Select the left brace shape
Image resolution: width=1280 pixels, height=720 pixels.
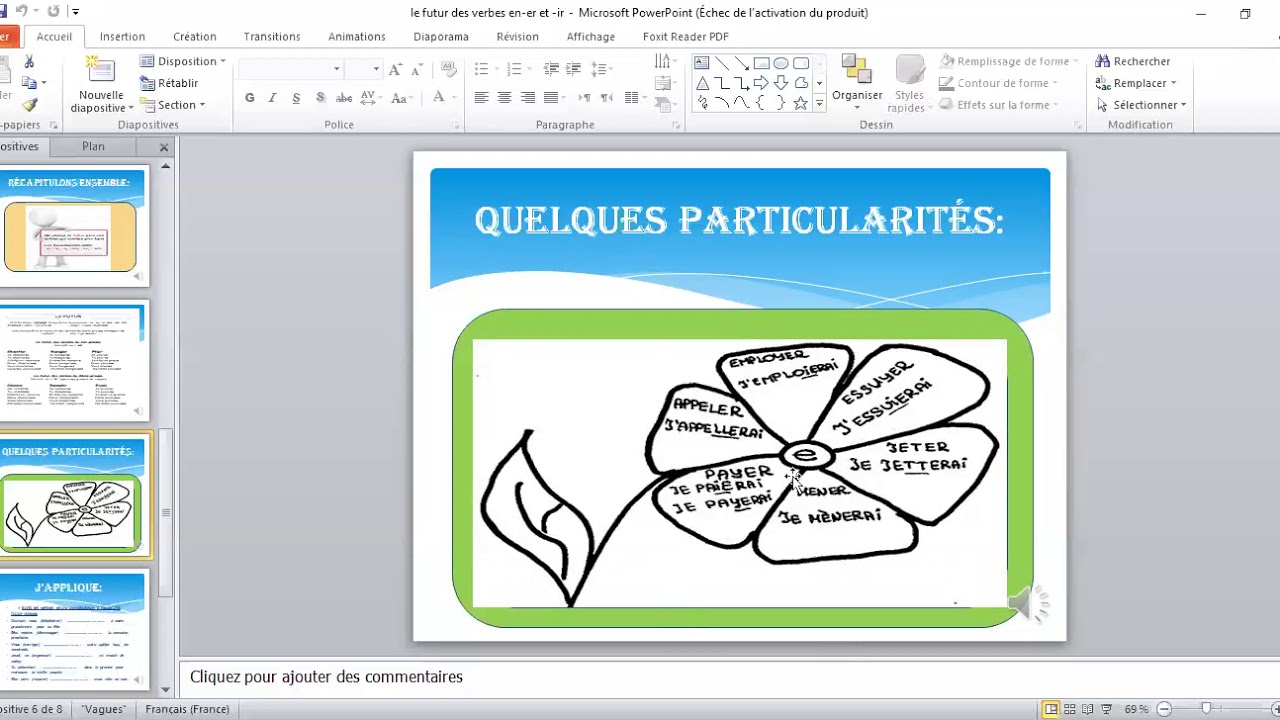761,103
